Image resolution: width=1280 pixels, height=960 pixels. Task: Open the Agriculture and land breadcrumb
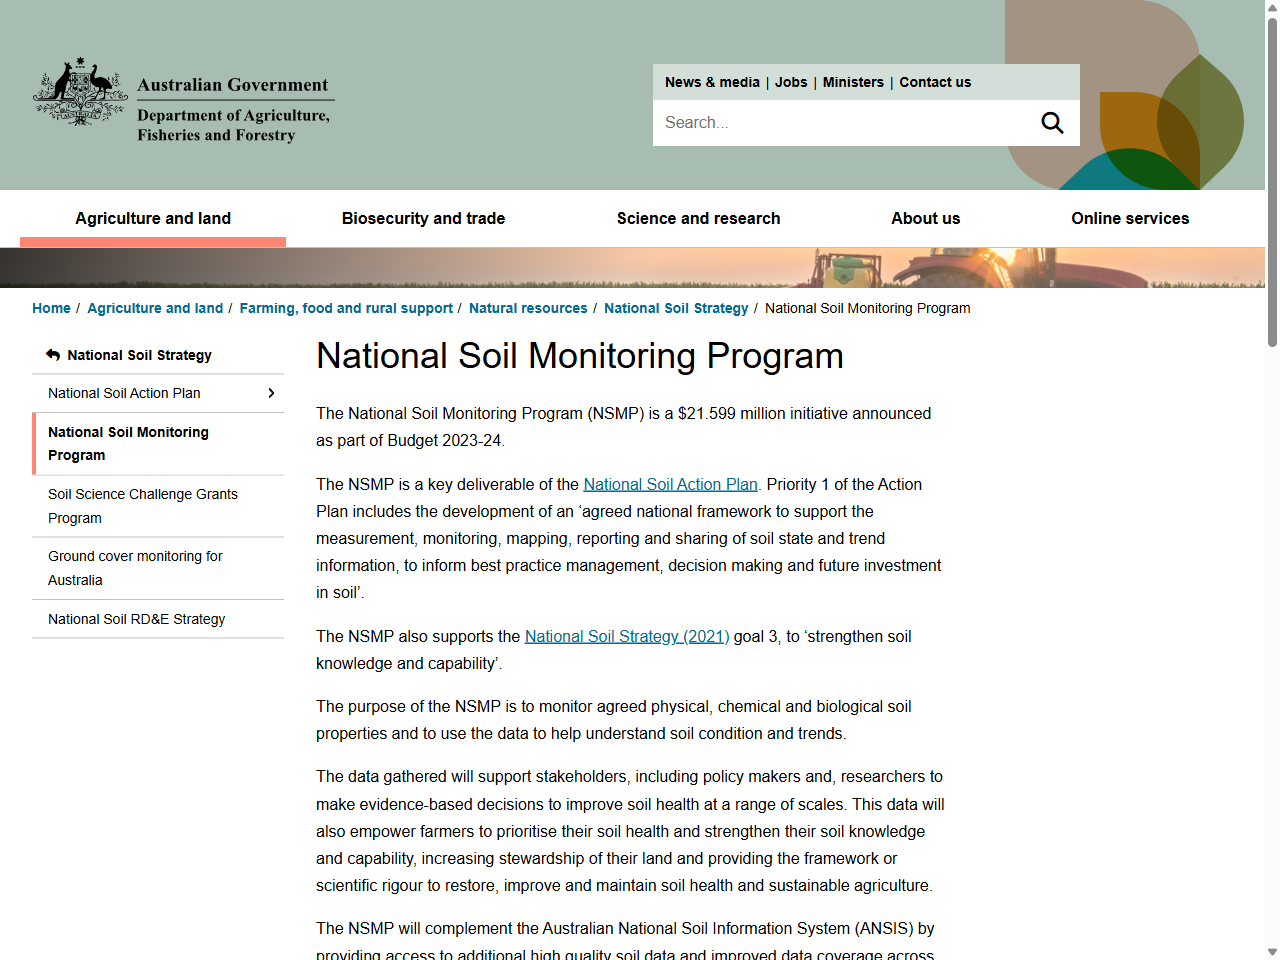click(x=155, y=308)
